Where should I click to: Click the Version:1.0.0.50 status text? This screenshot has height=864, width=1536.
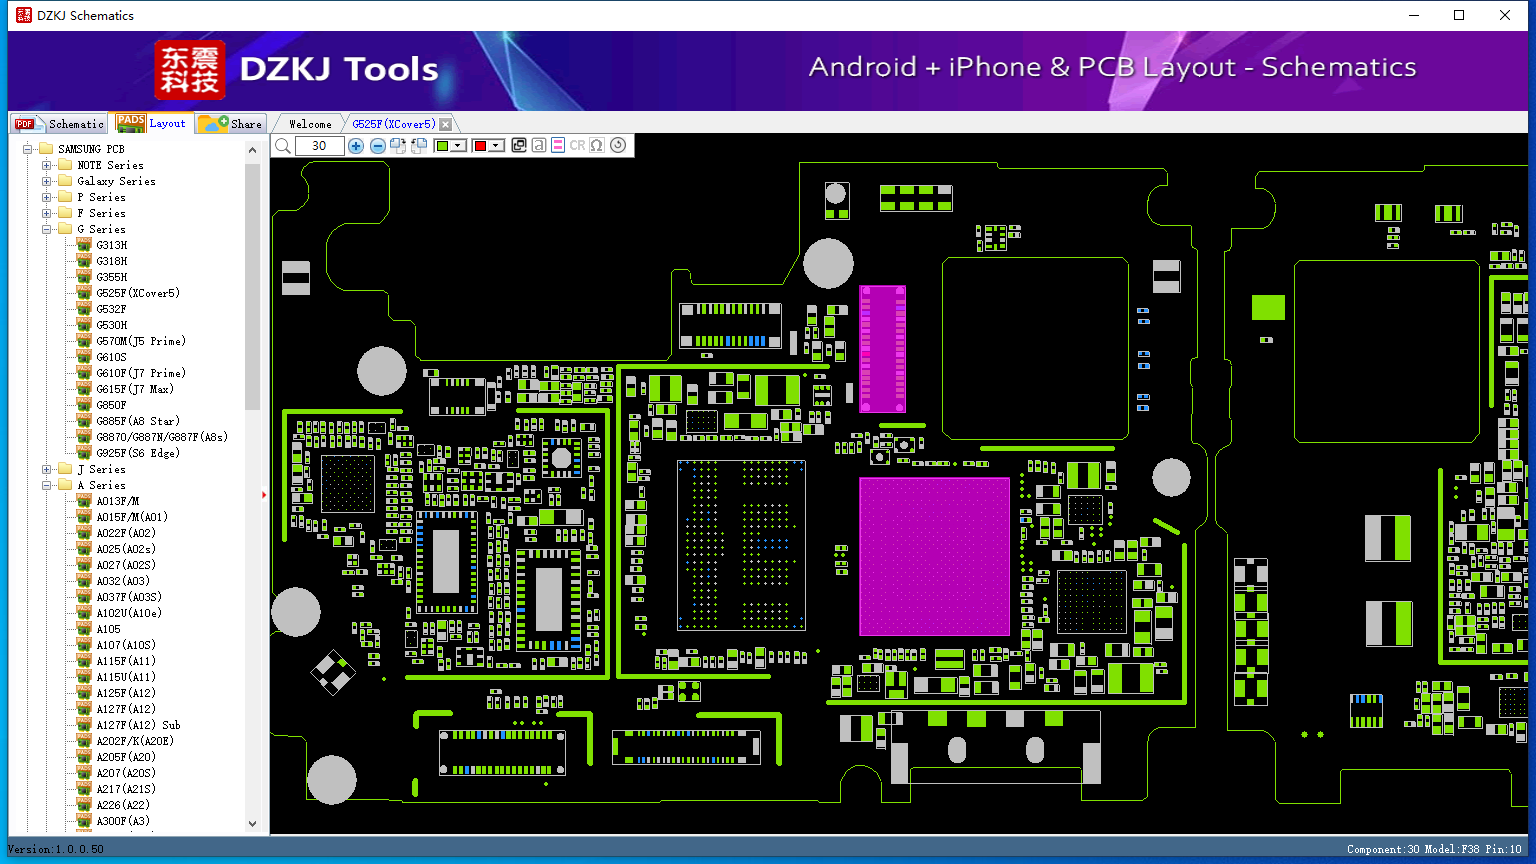[x=56, y=849]
